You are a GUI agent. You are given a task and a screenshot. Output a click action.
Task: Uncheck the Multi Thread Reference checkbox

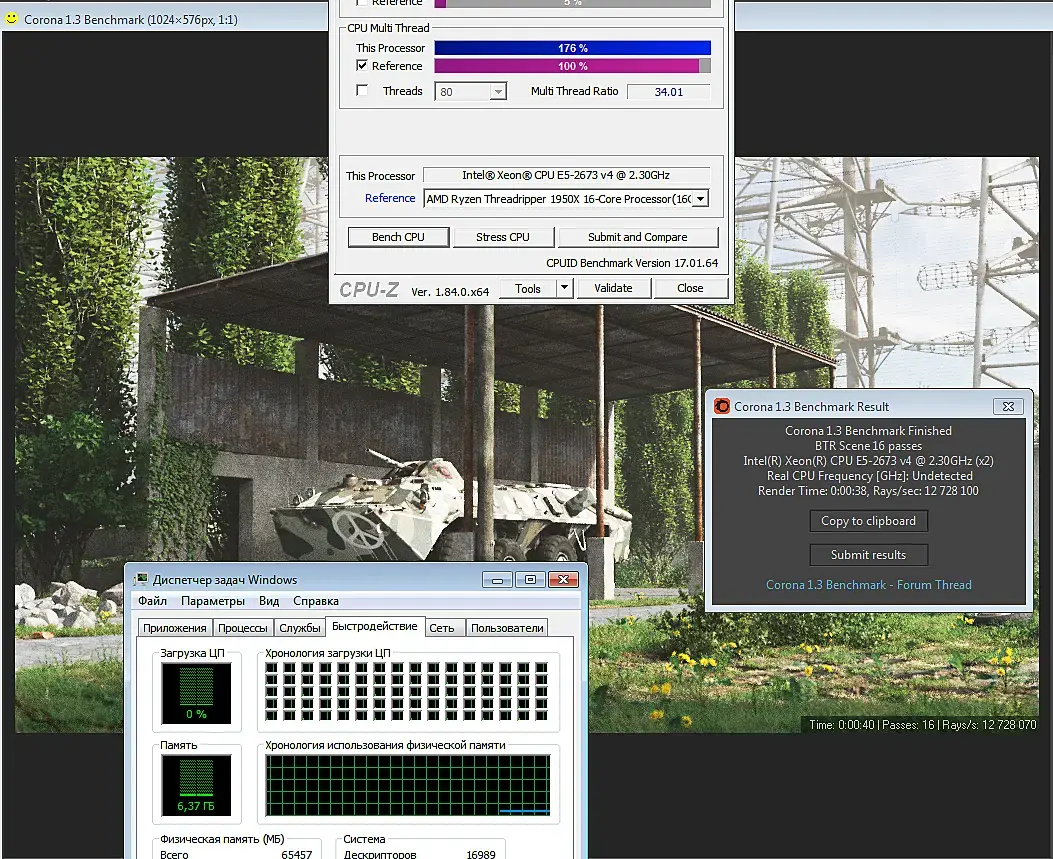pyautogui.click(x=363, y=66)
